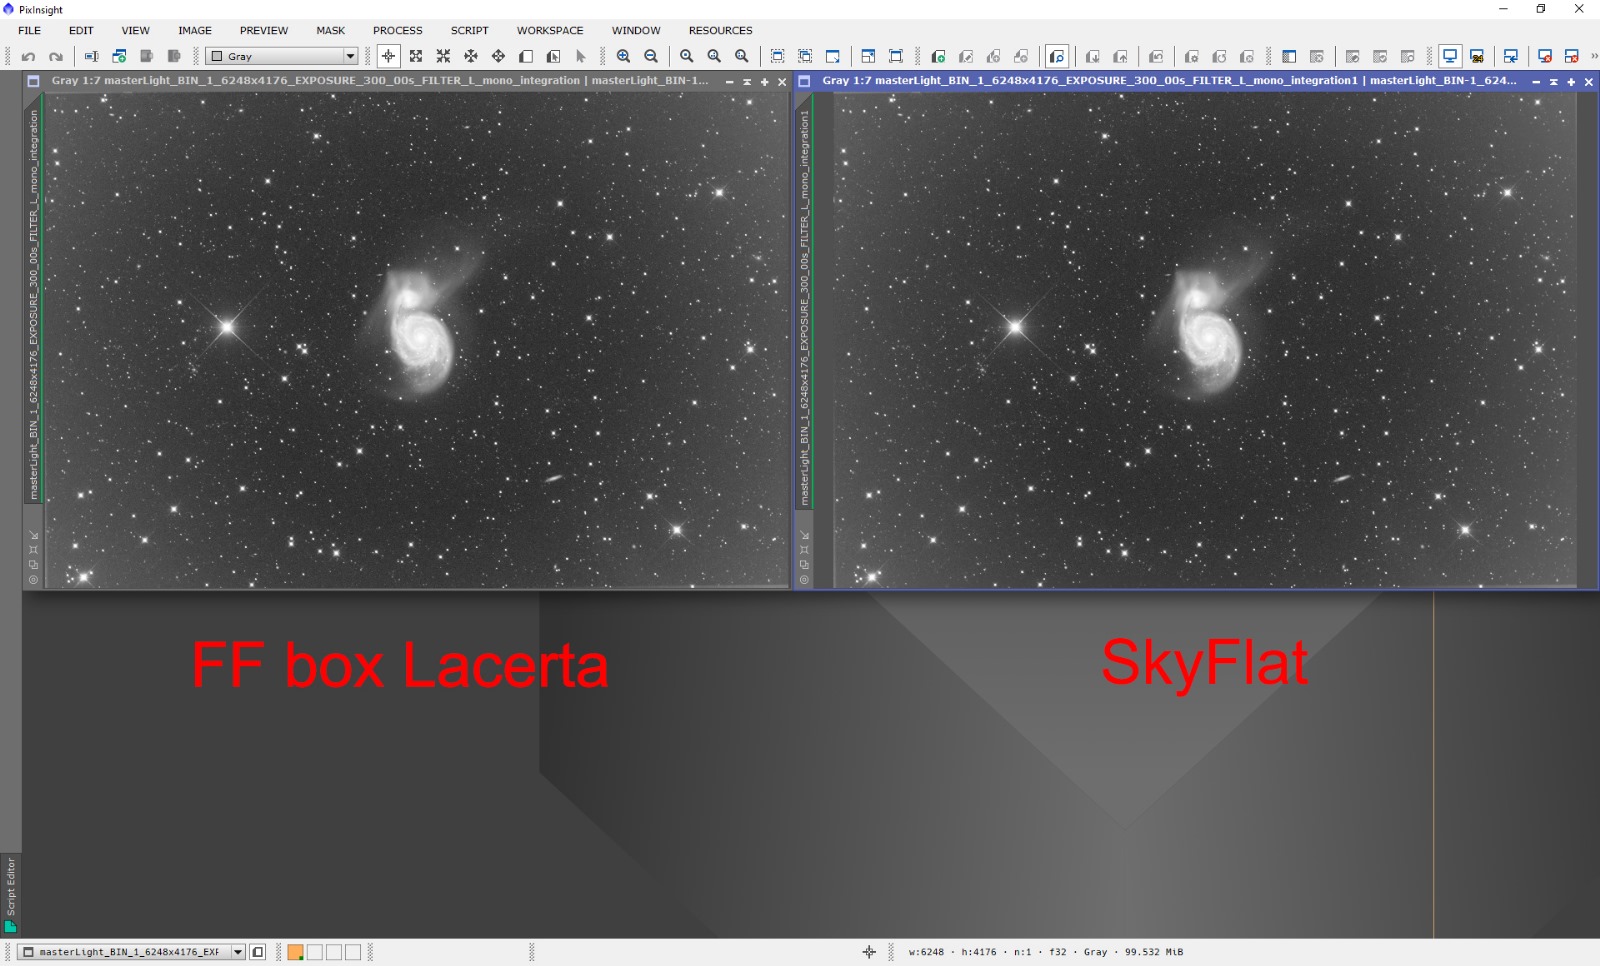Screen dimensions: 1600x966
Task: Open the PREVIEW menu
Action: (x=264, y=31)
